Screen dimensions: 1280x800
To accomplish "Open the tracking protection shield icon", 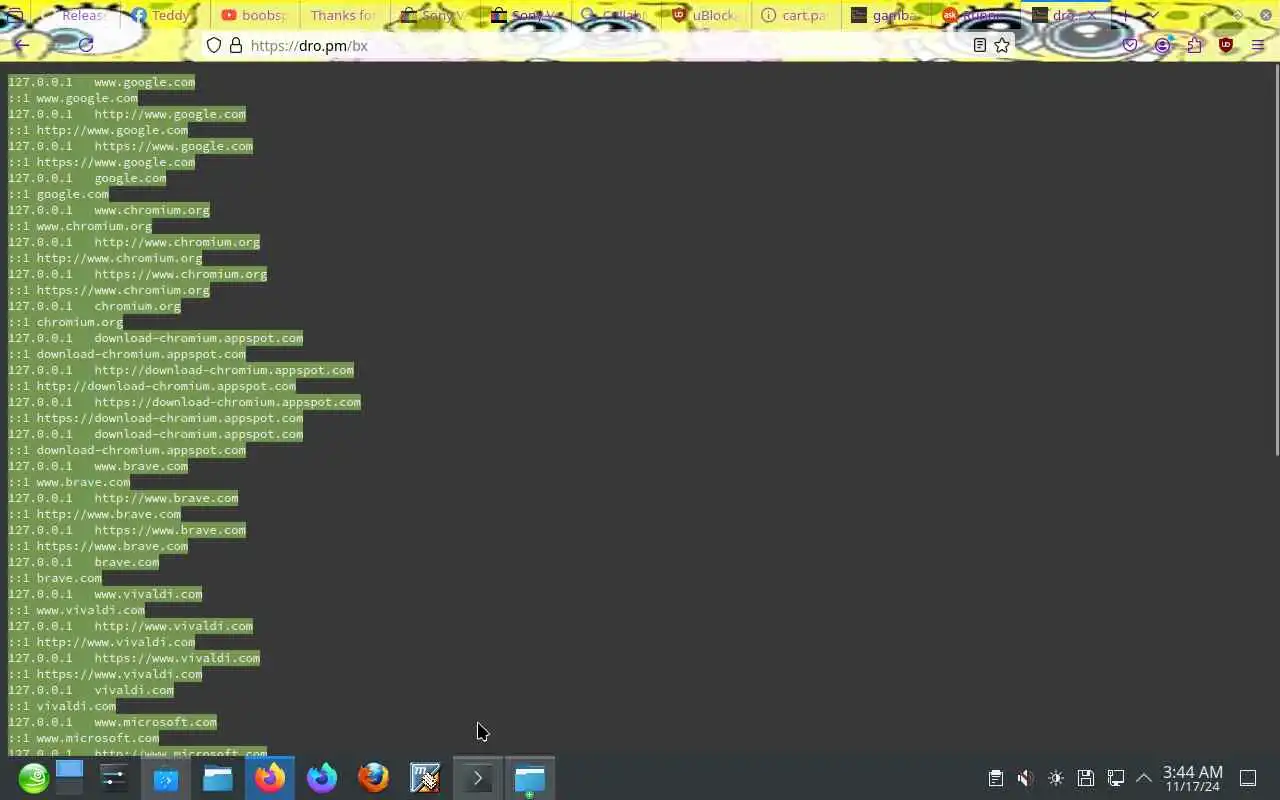I will coord(213,46).
